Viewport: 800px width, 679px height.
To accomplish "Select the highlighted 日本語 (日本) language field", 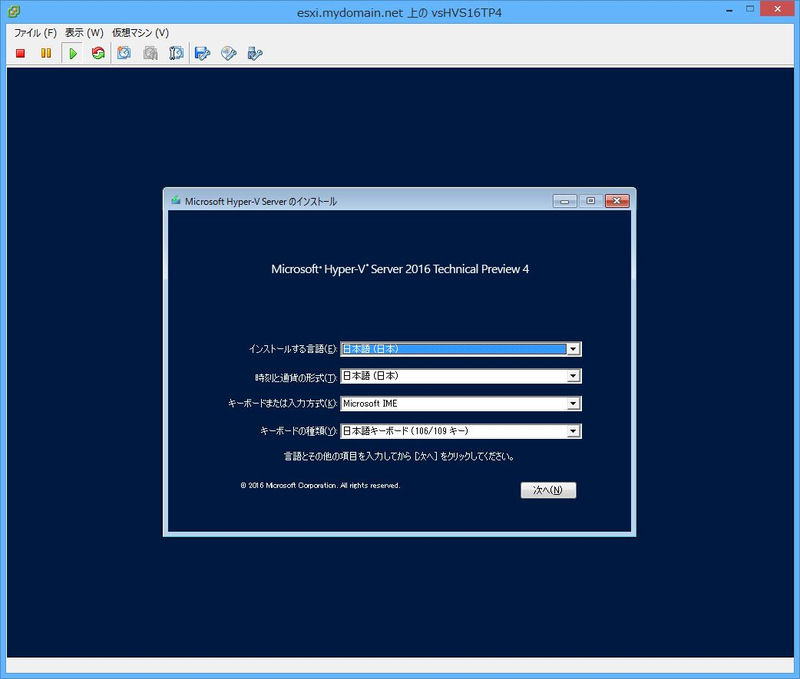I will 460,349.
